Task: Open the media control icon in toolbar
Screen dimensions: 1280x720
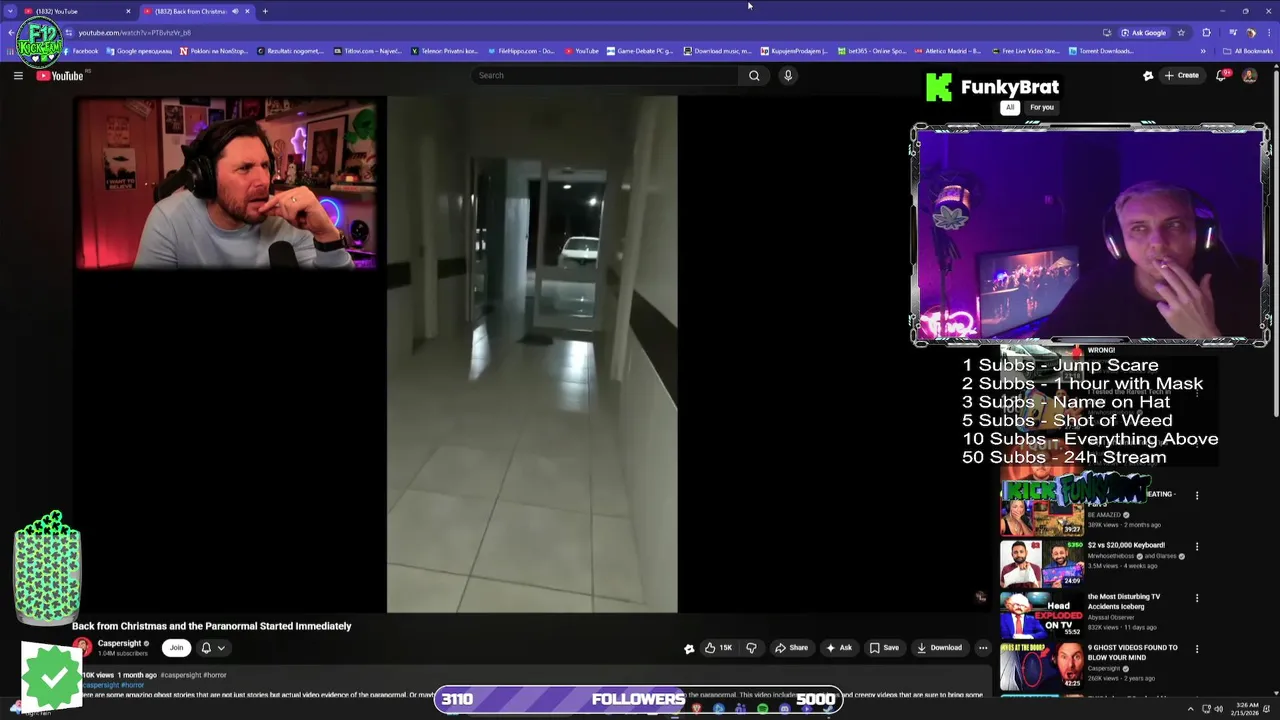Action: pos(1233,33)
